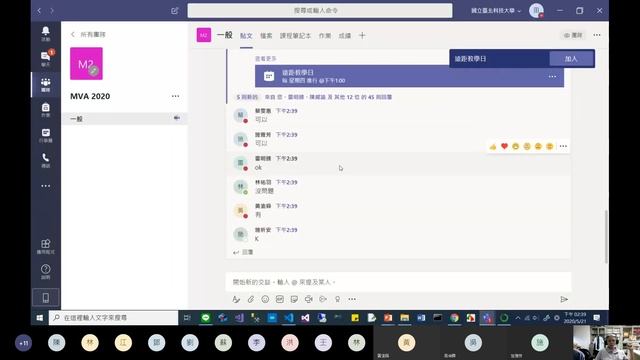
Task: Click the search or command box
Action: coord(320,11)
